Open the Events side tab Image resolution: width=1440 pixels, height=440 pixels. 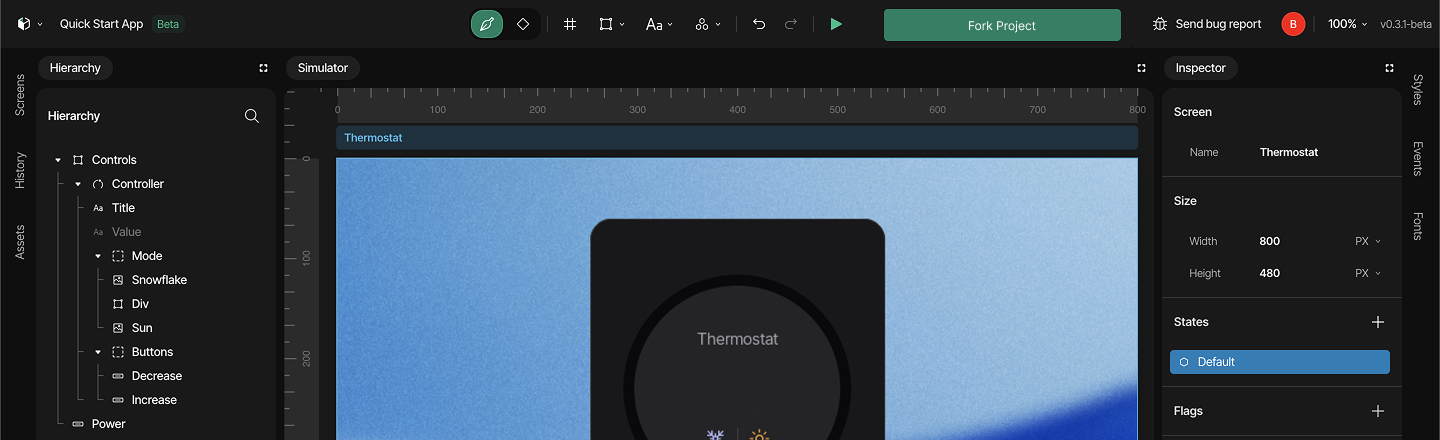click(x=1418, y=159)
